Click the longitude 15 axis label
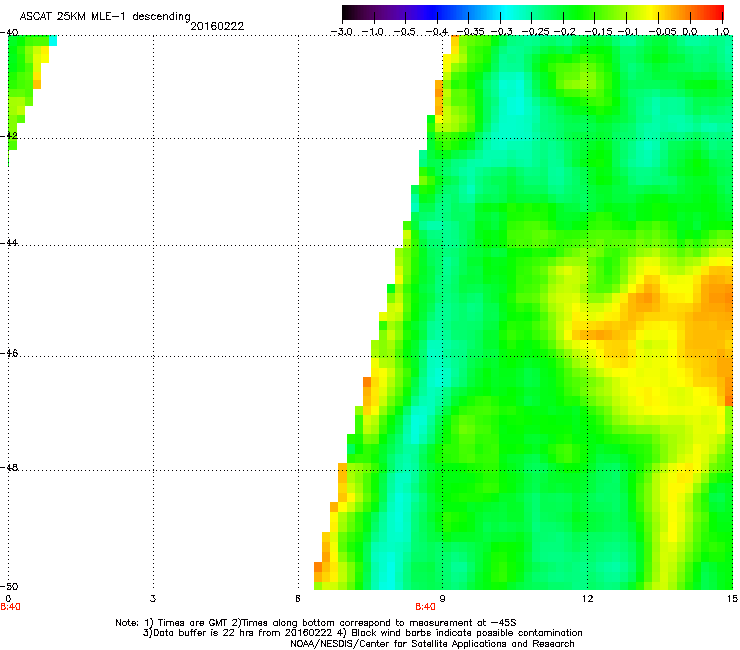 pos(732,599)
